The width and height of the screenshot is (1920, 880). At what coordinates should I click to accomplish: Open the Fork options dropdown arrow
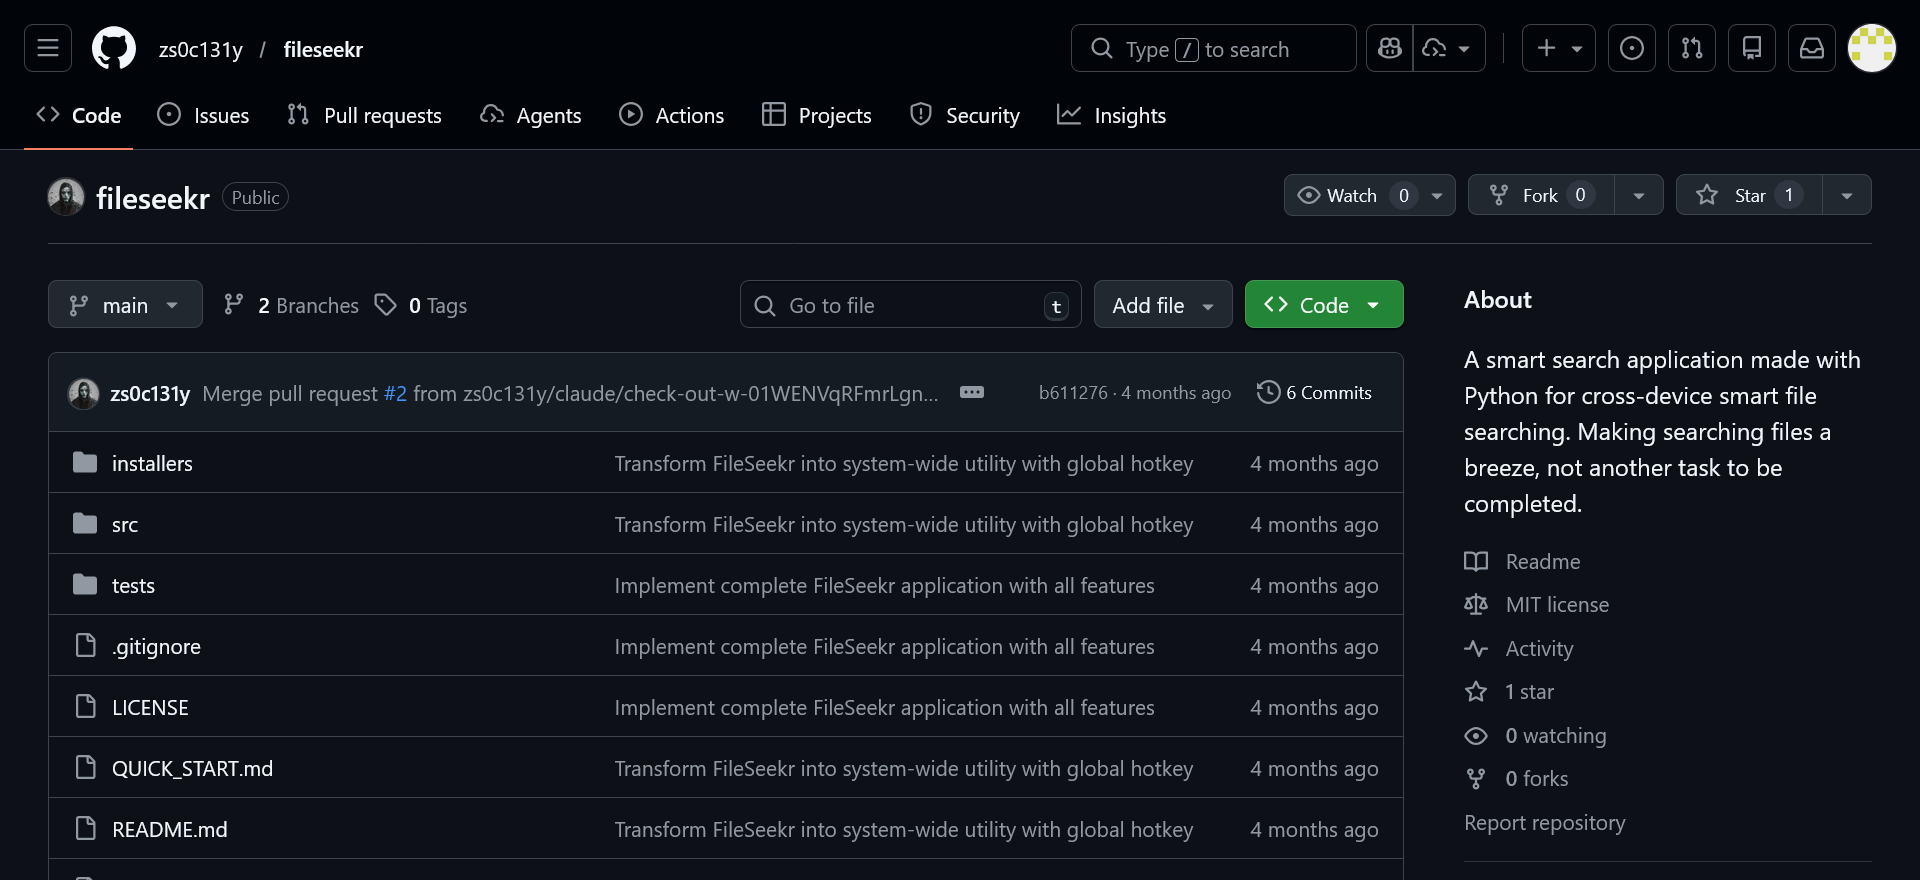tap(1639, 195)
